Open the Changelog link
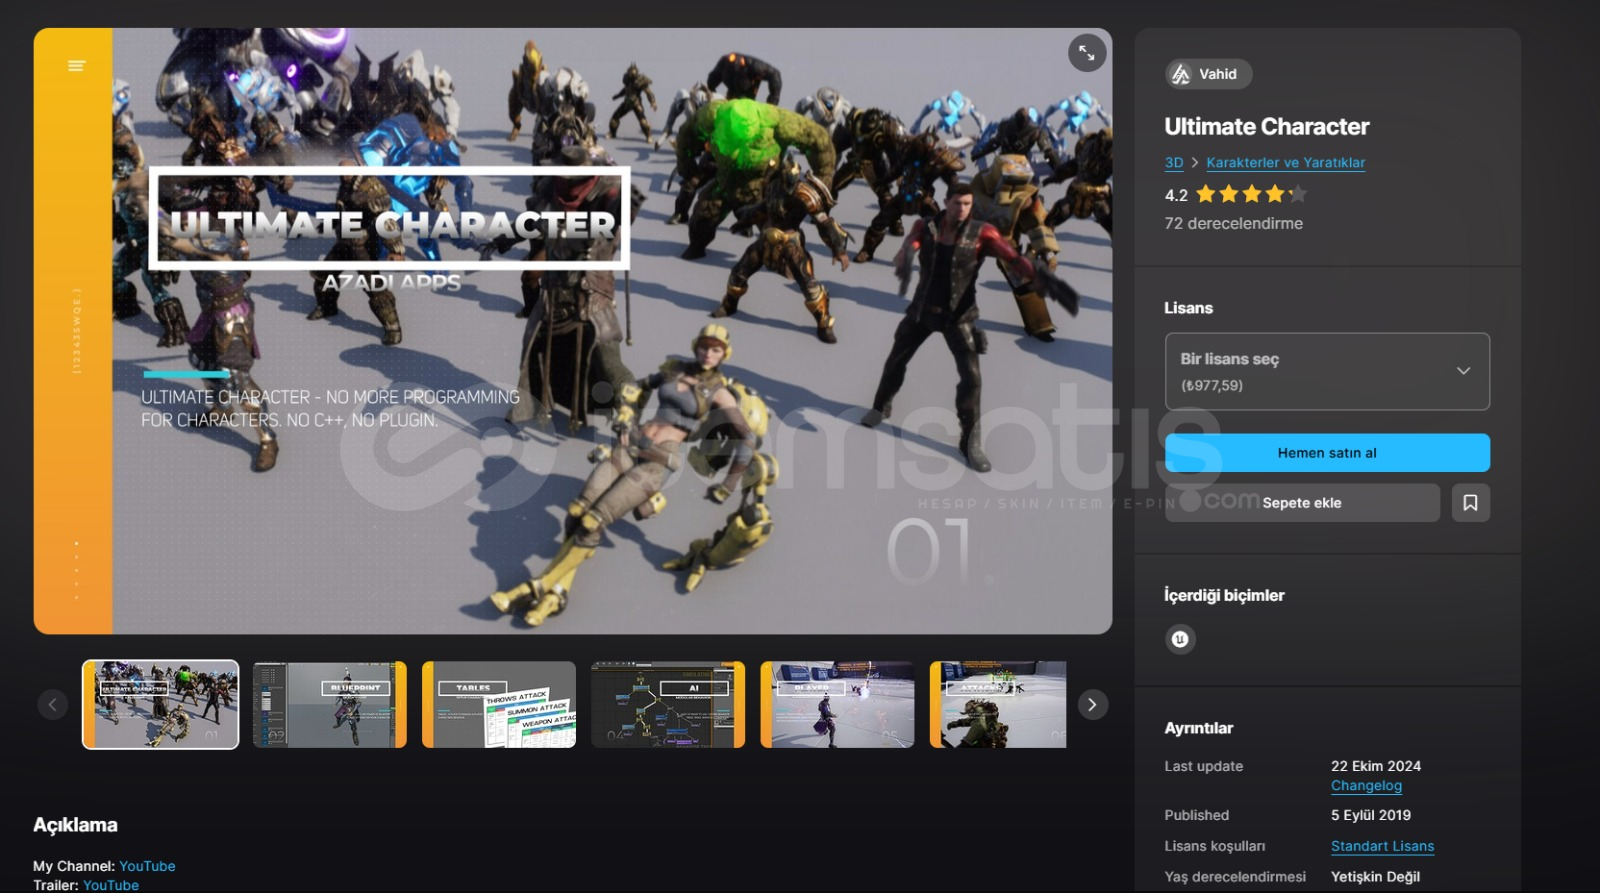1600x893 pixels. tap(1366, 786)
